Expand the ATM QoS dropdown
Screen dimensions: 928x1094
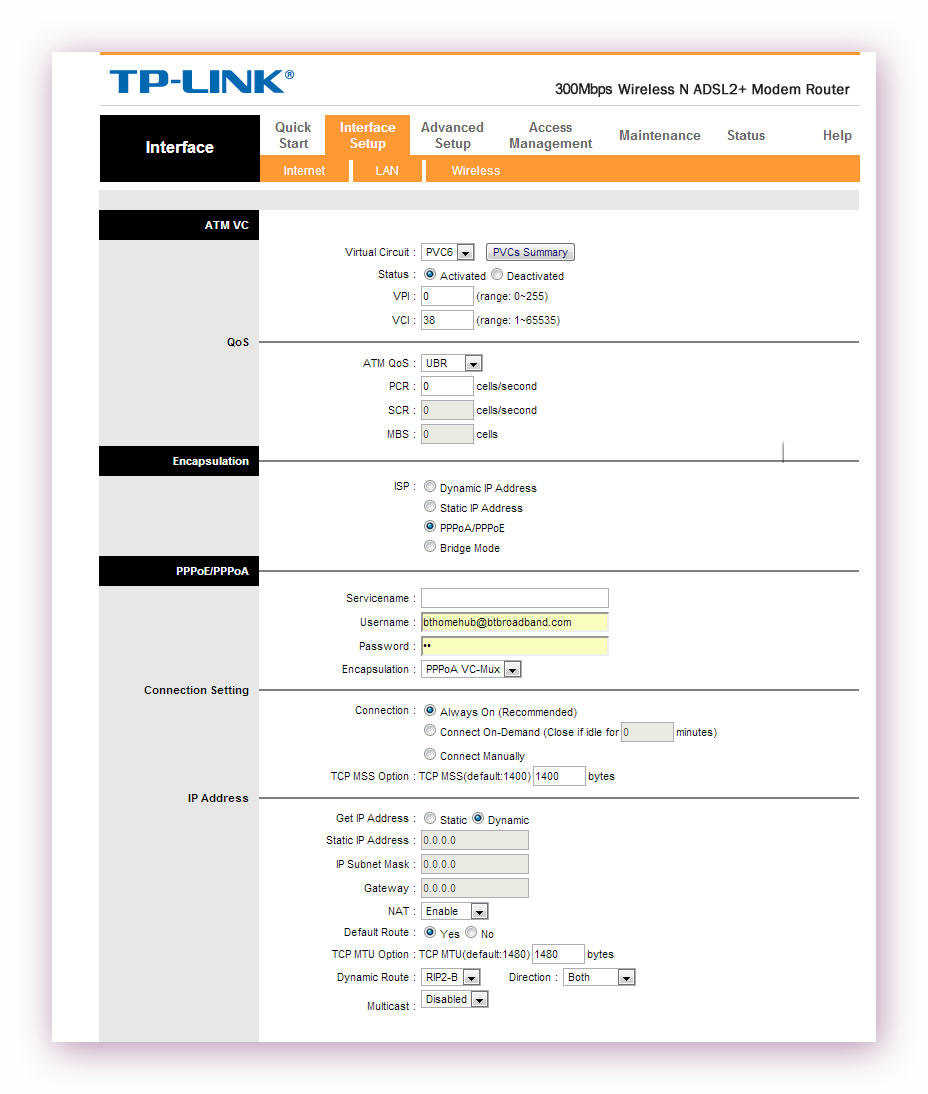452,363
